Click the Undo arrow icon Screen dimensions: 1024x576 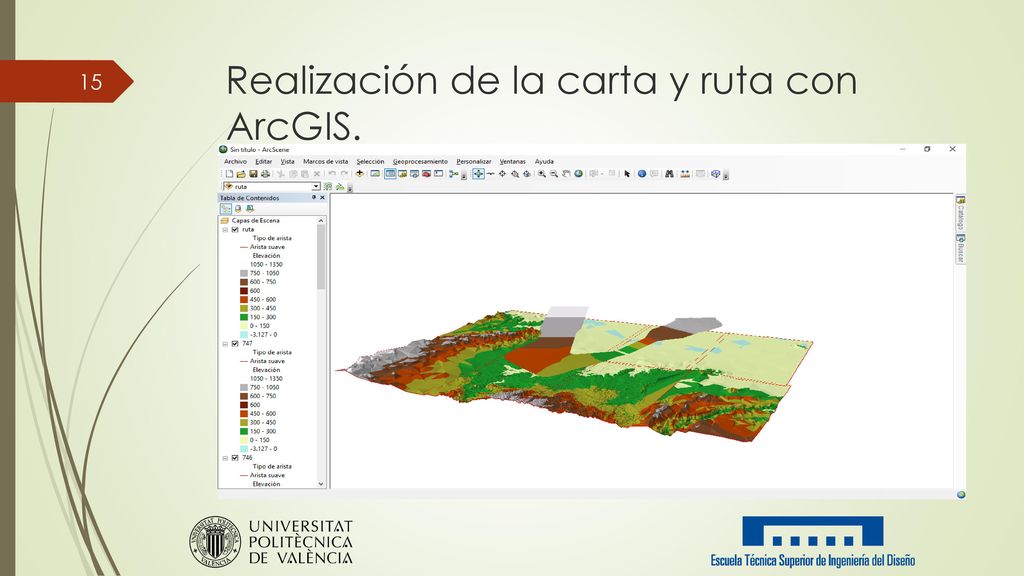pos(332,174)
